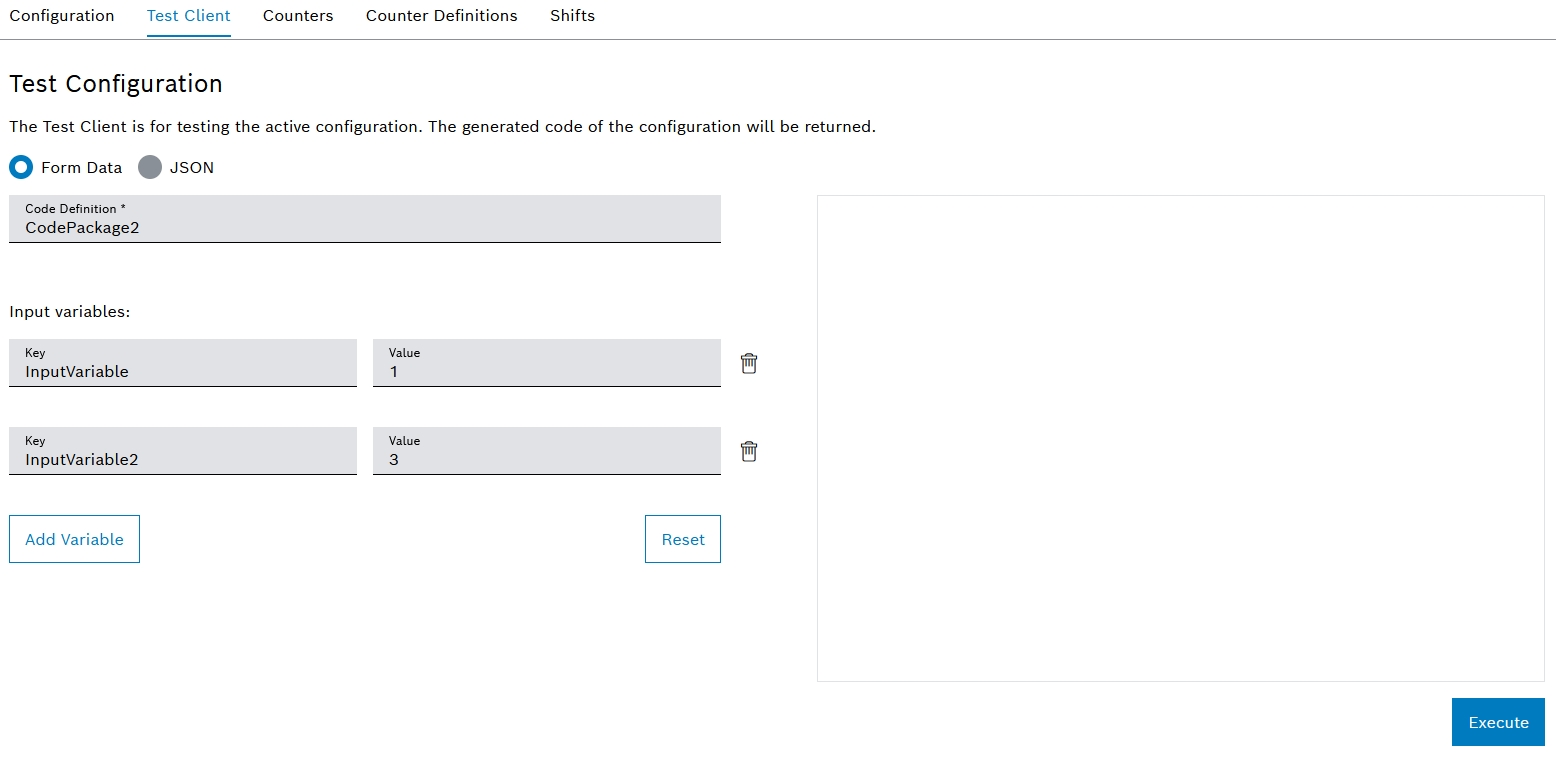Click the empty results output panel

pos(1180,438)
